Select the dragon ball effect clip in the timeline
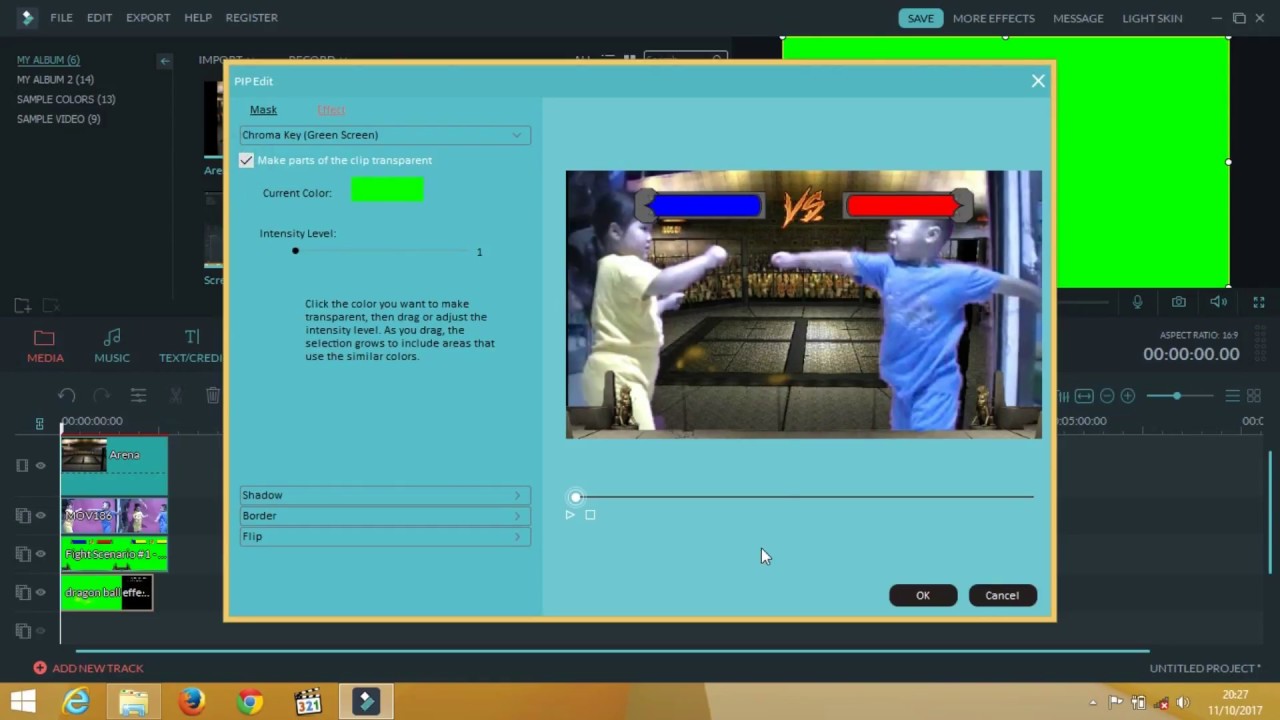This screenshot has width=1280, height=720. [x=107, y=592]
